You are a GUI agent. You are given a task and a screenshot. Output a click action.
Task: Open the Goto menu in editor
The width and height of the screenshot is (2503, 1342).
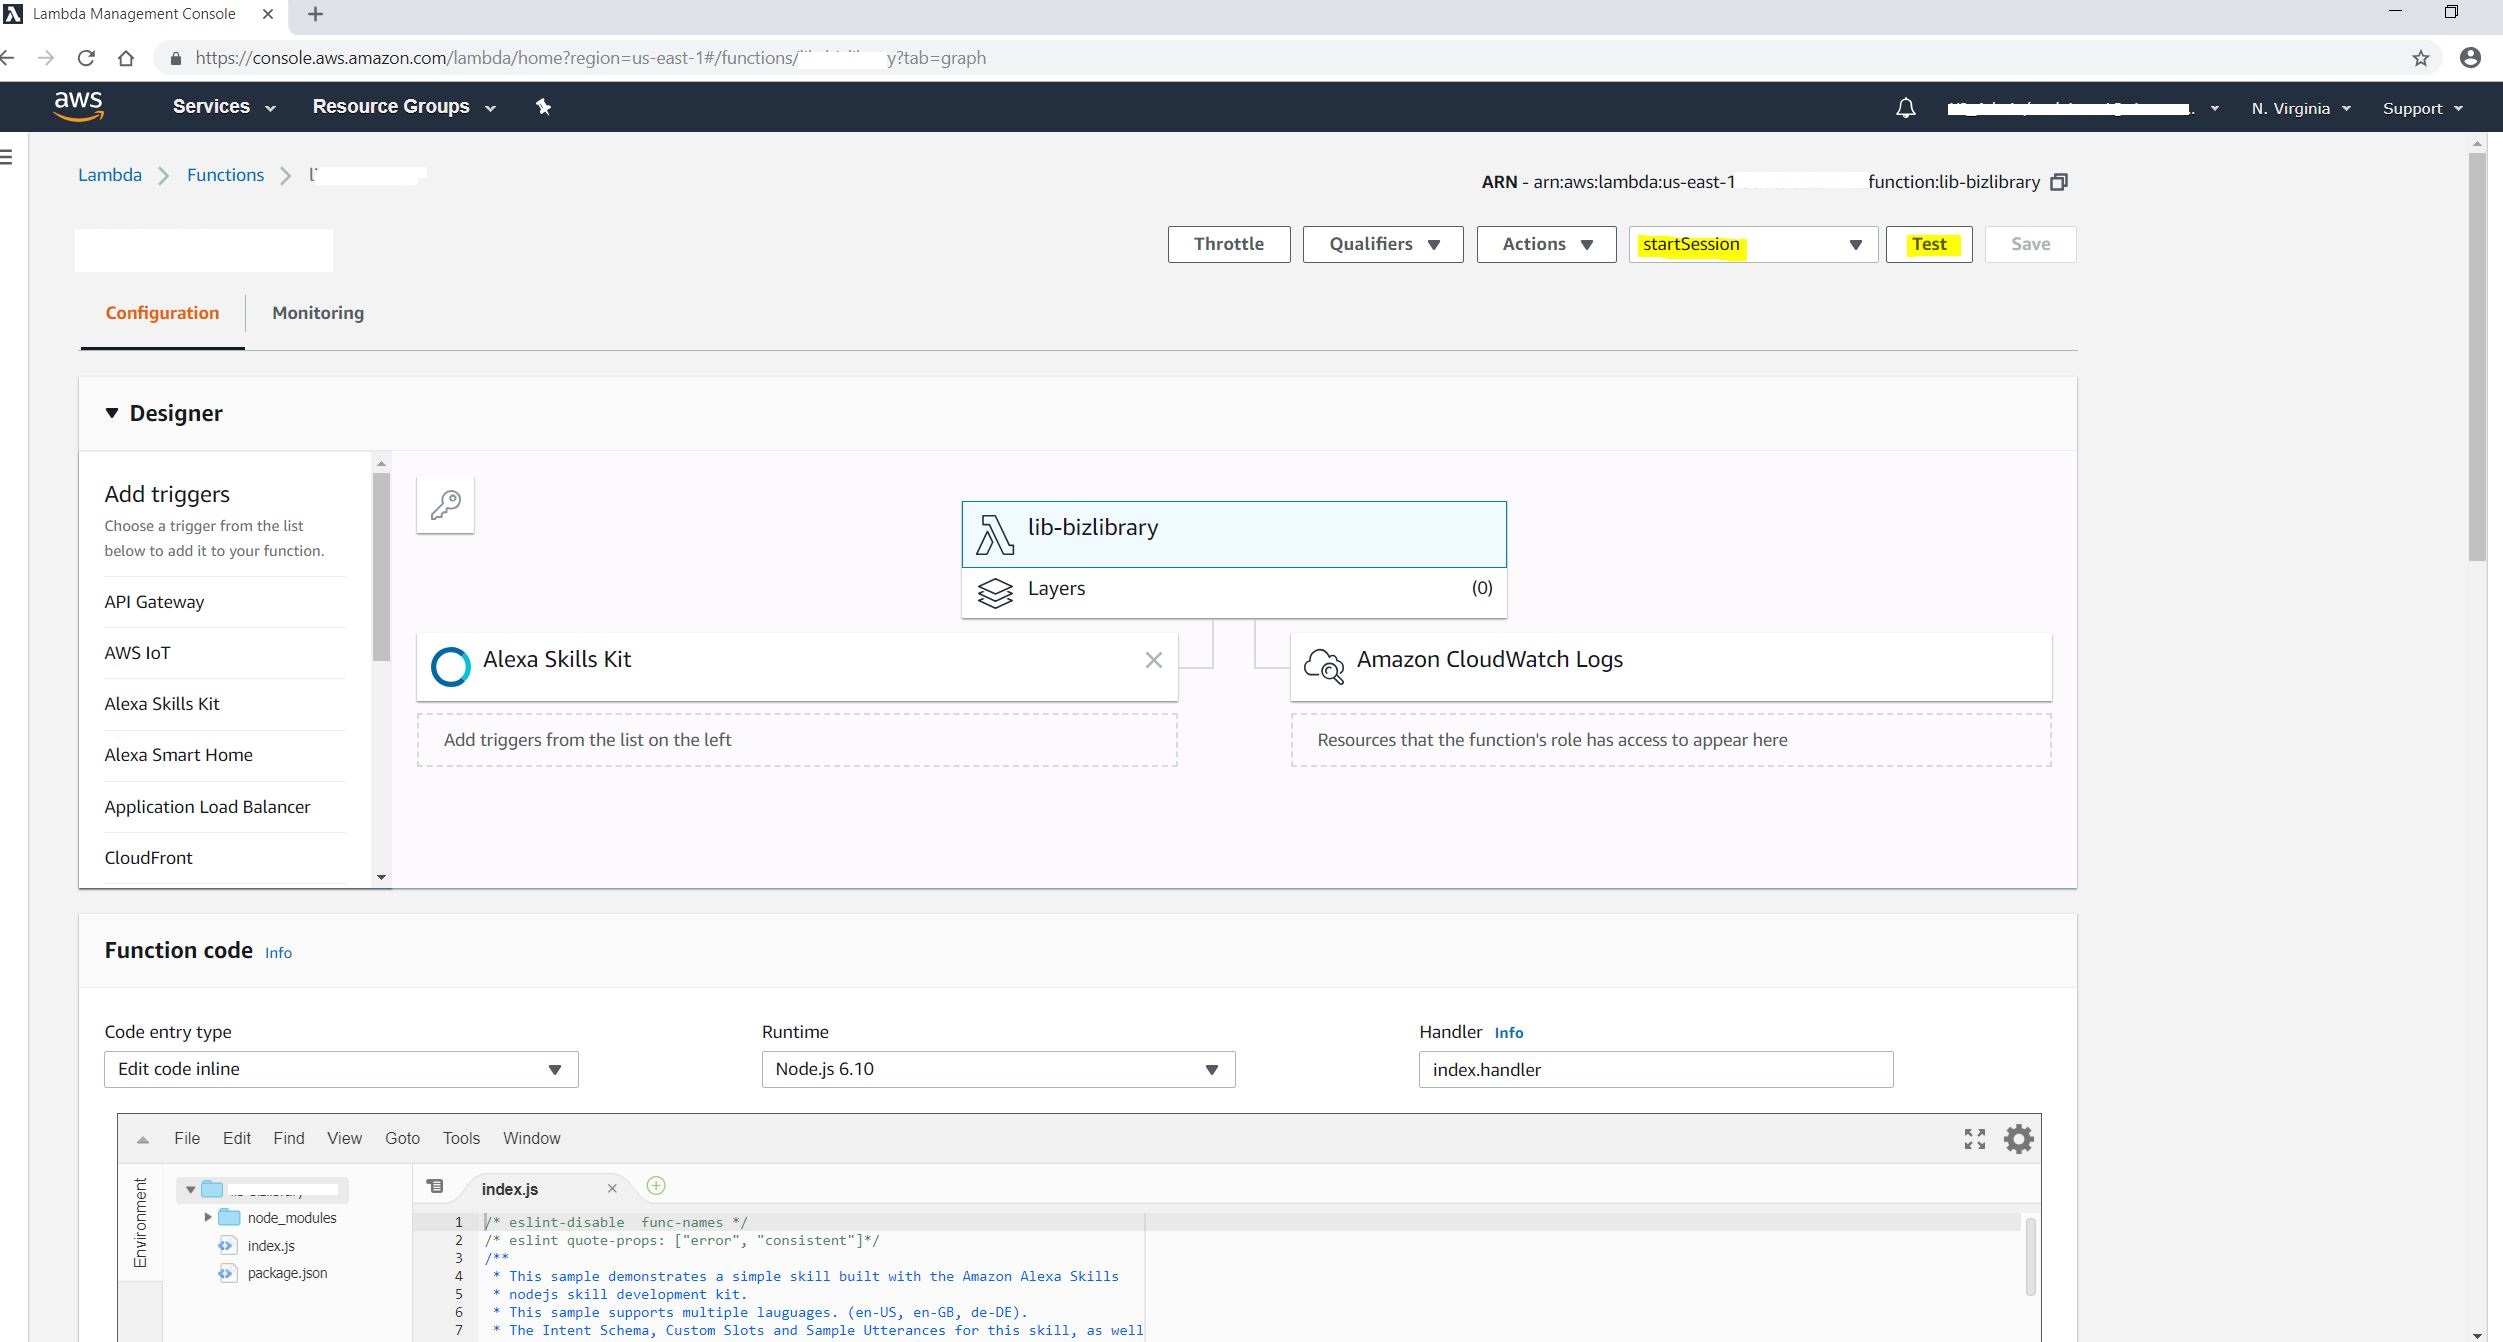tap(402, 1138)
